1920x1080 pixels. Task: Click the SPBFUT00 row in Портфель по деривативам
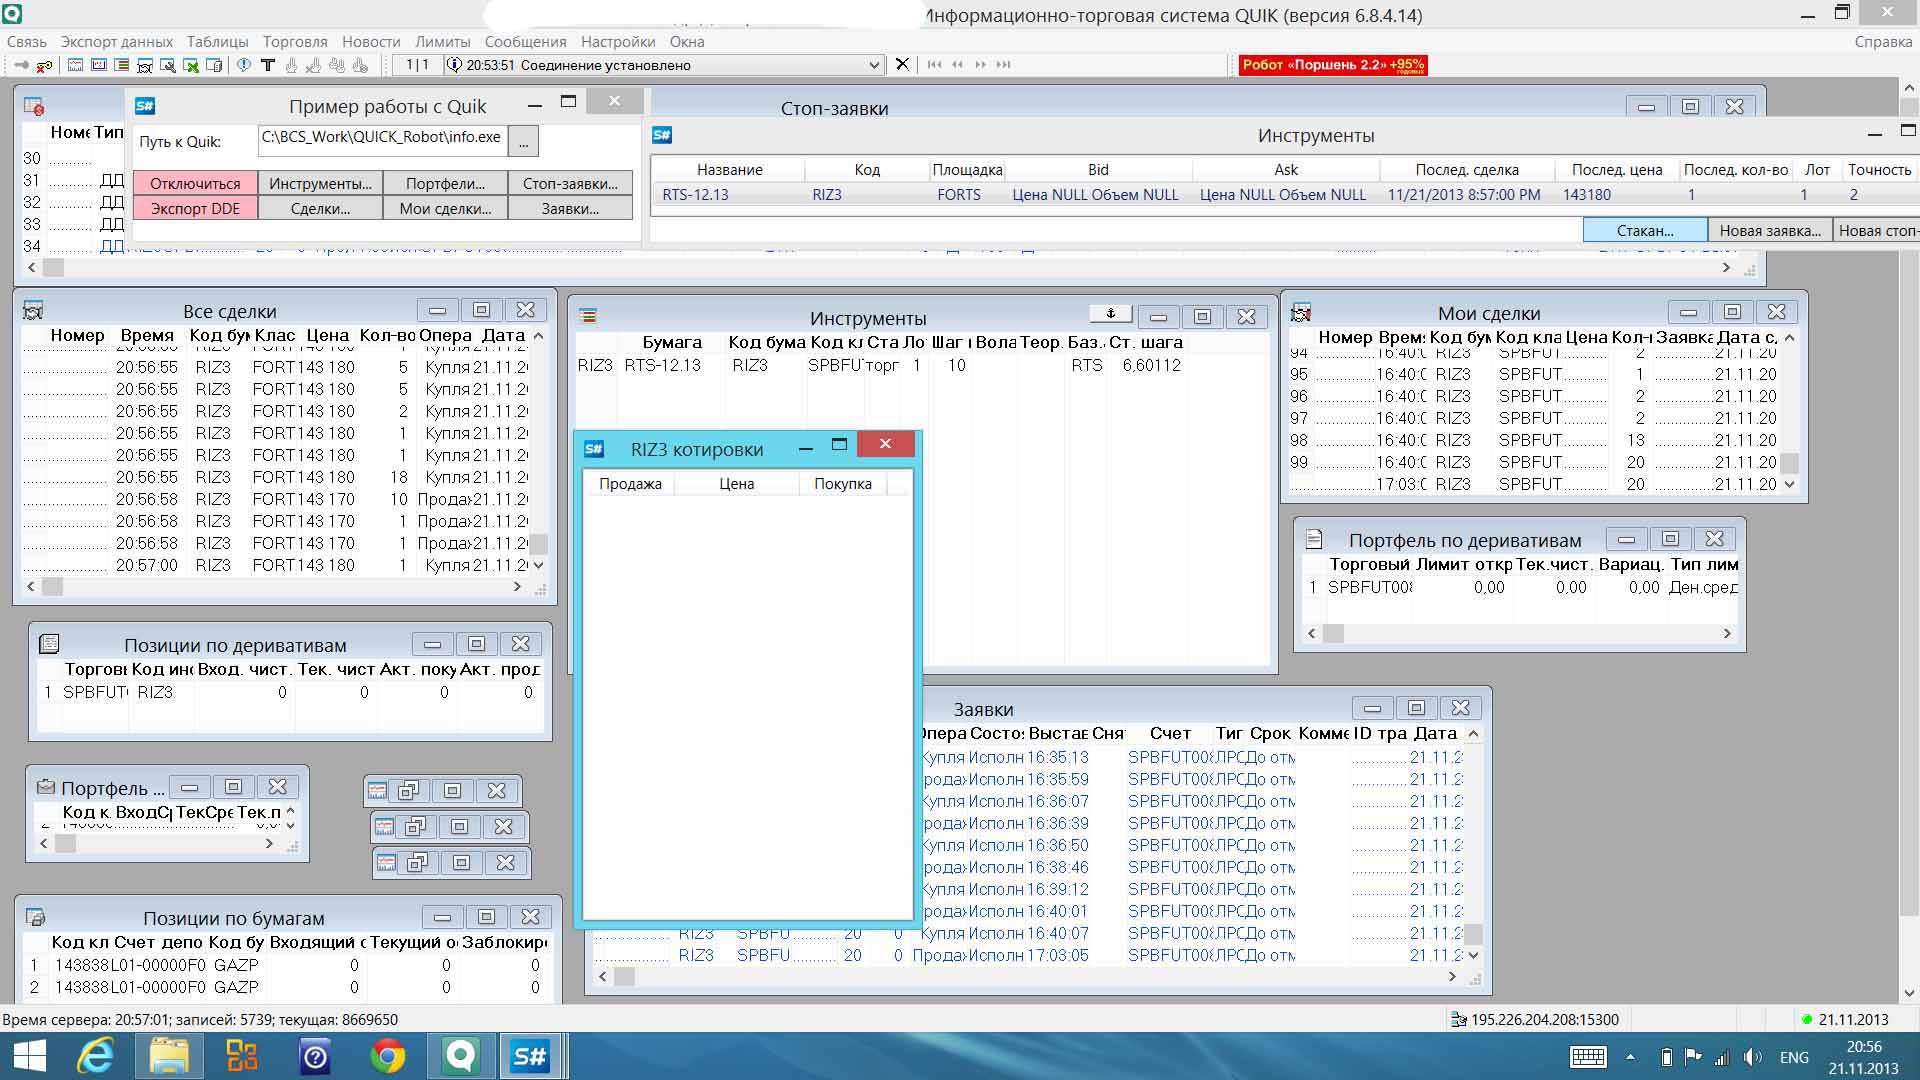1523,588
